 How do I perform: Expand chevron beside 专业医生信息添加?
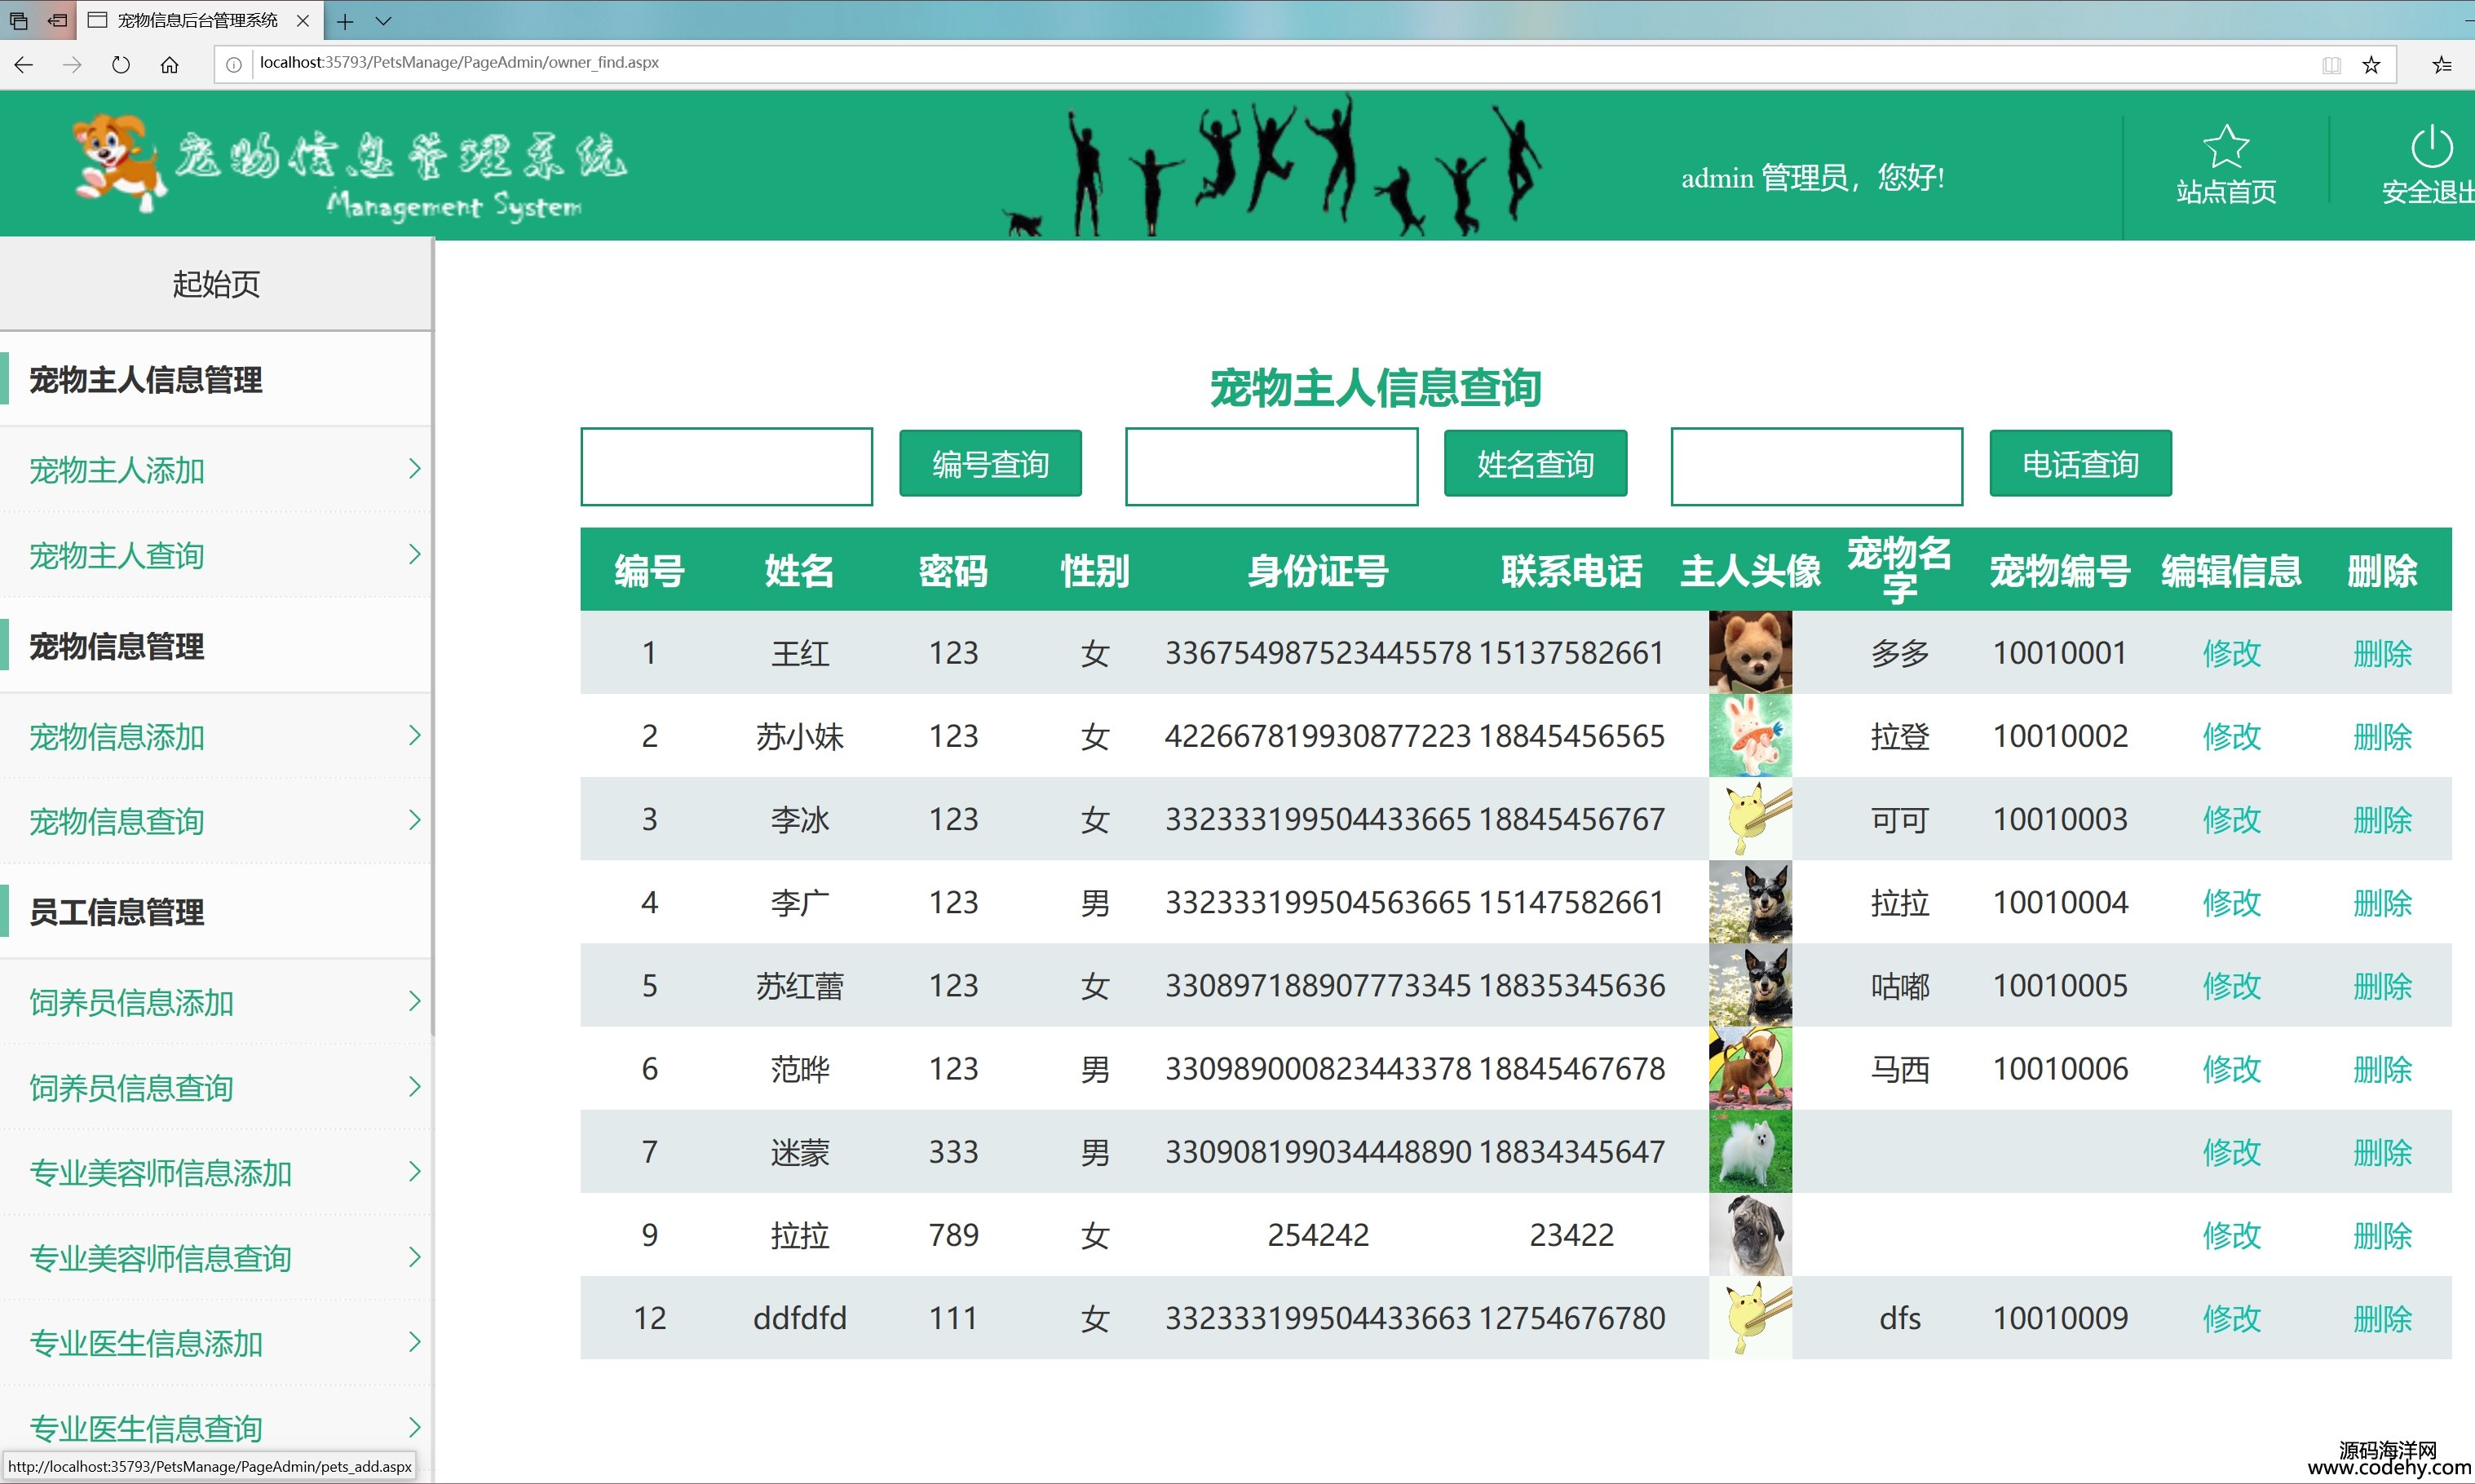click(x=414, y=1342)
